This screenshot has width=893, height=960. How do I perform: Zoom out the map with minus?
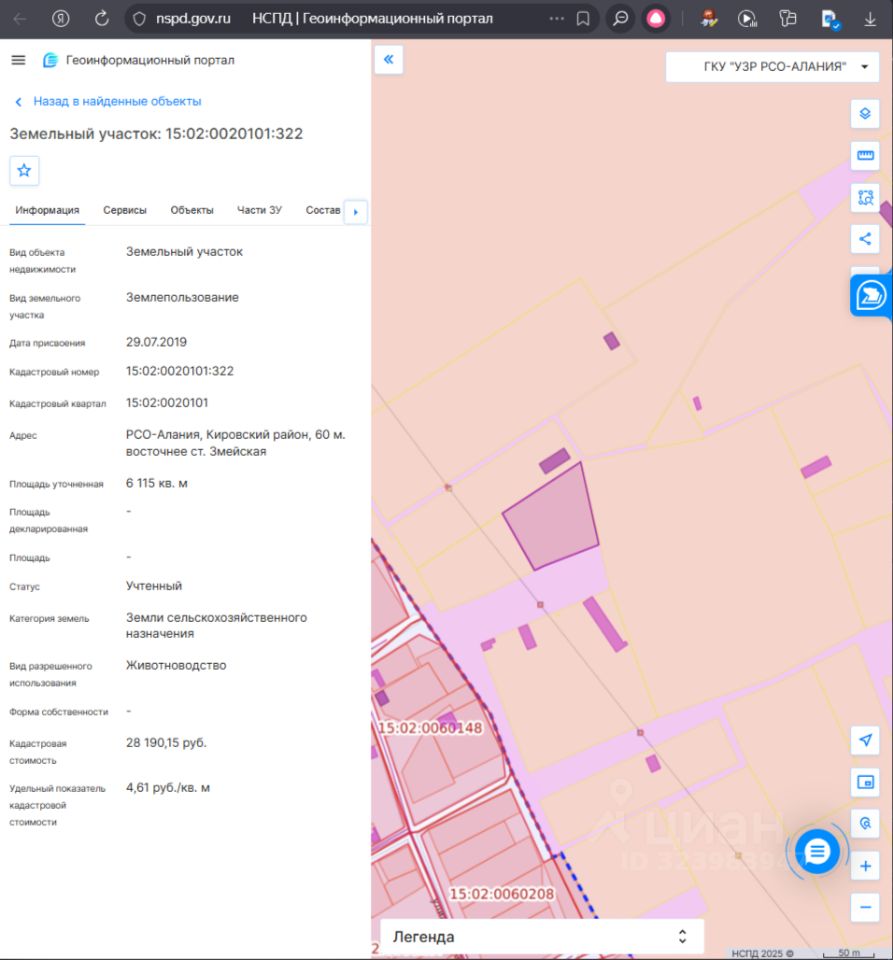click(x=865, y=907)
